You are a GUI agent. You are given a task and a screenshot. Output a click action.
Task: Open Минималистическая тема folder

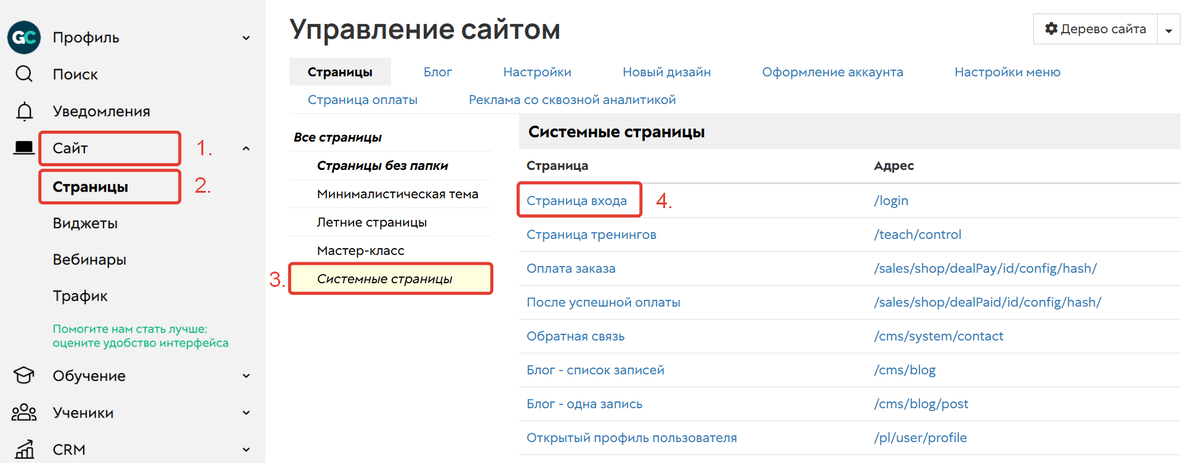(398, 194)
